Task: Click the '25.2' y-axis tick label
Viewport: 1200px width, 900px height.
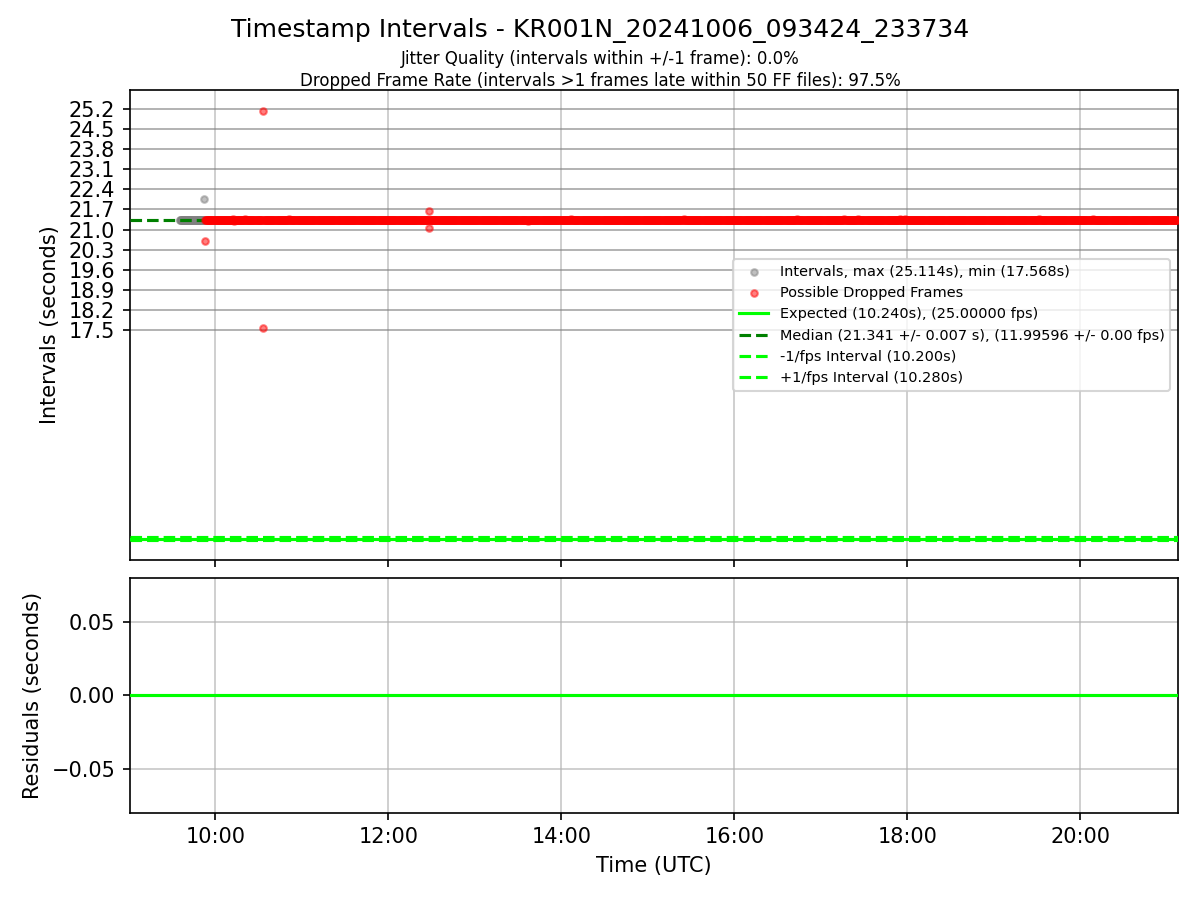Action: pos(90,110)
